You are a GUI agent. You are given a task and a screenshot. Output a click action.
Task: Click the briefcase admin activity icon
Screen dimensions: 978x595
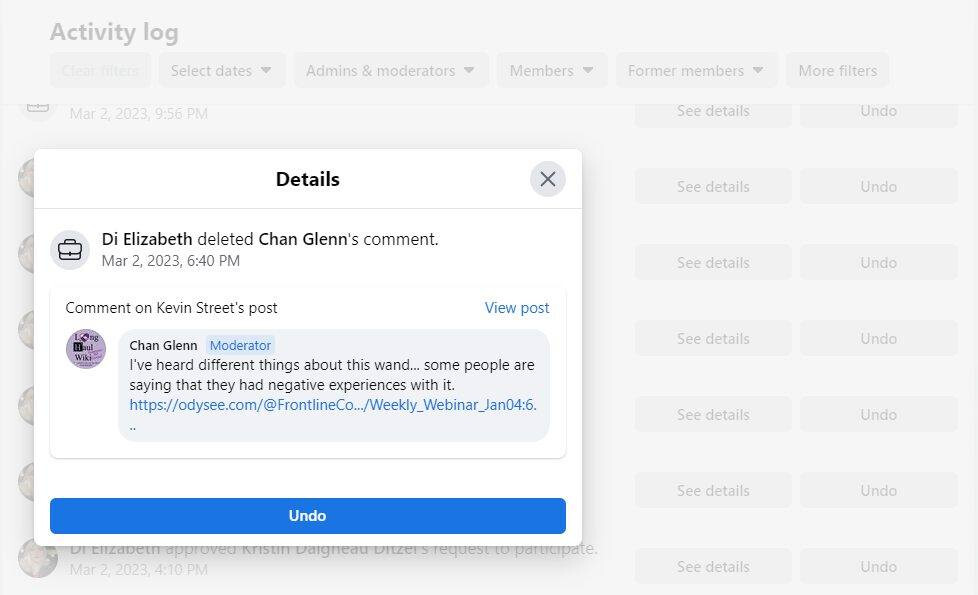click(x=70, y=249)
